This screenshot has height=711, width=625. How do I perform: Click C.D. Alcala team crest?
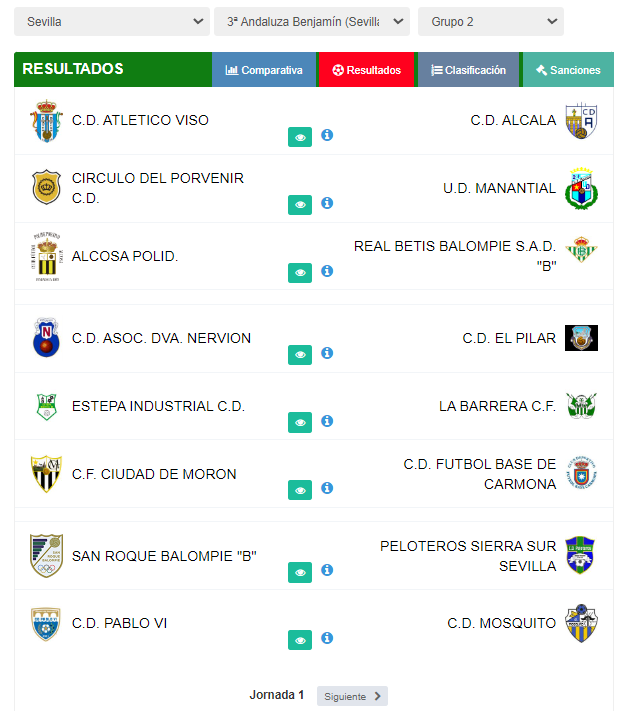[x=581, y=120]
